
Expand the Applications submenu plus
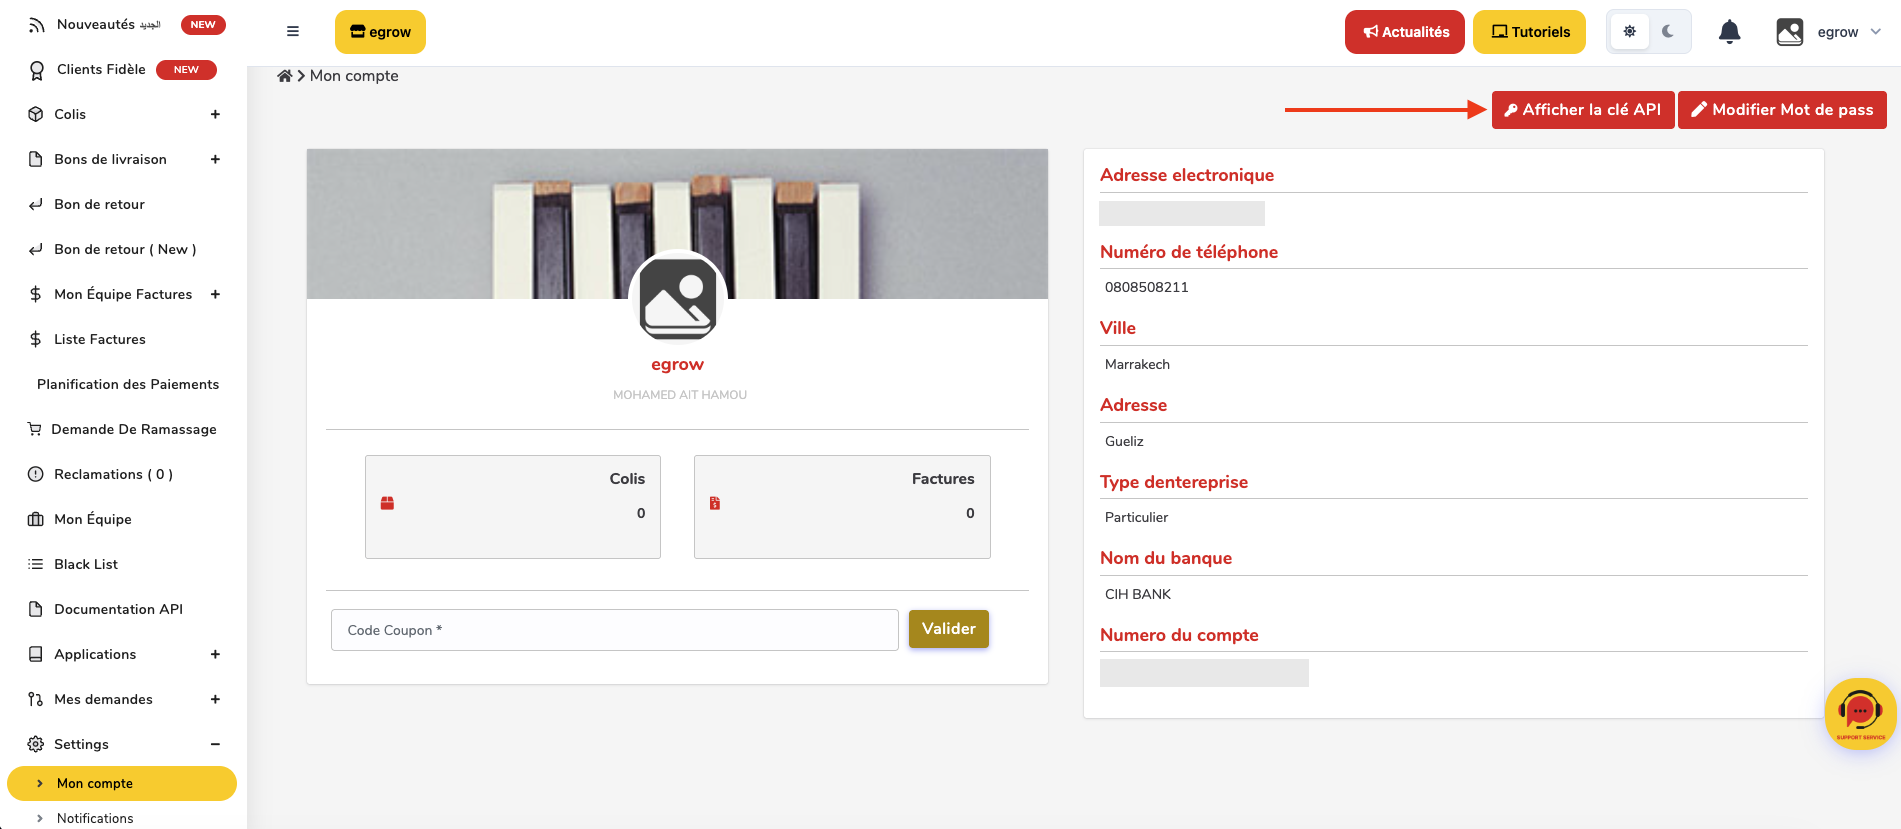(215, 654)
